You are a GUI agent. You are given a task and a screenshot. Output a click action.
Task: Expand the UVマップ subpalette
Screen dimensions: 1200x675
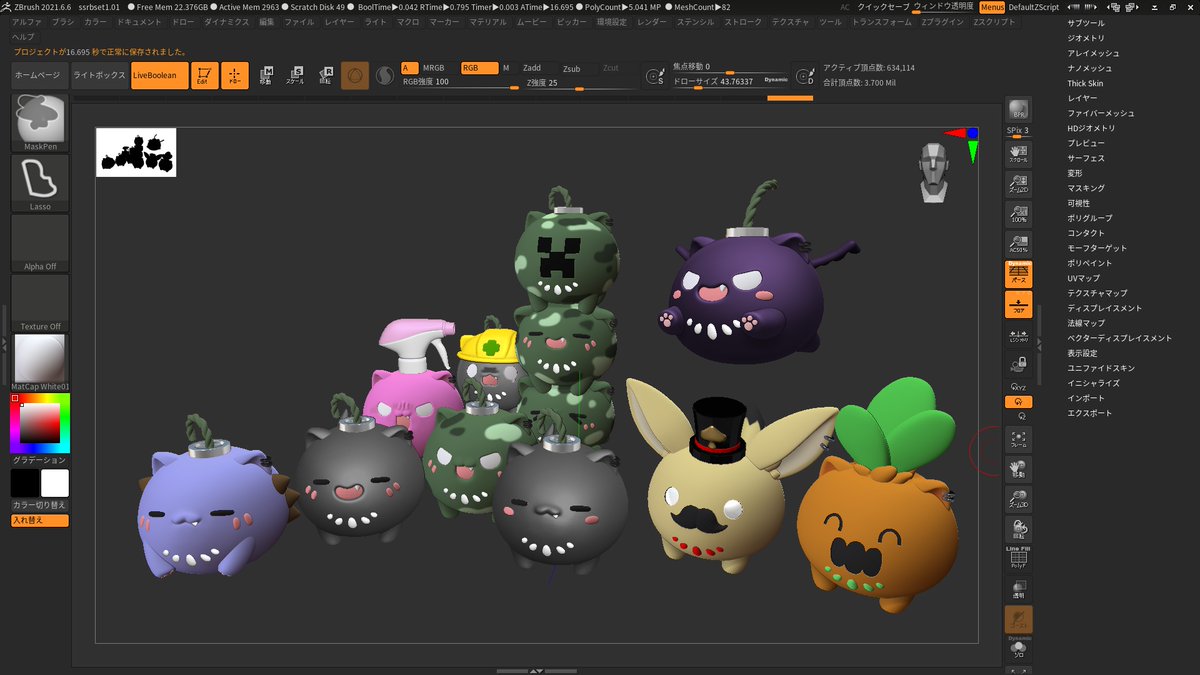tap(1084, 278)
